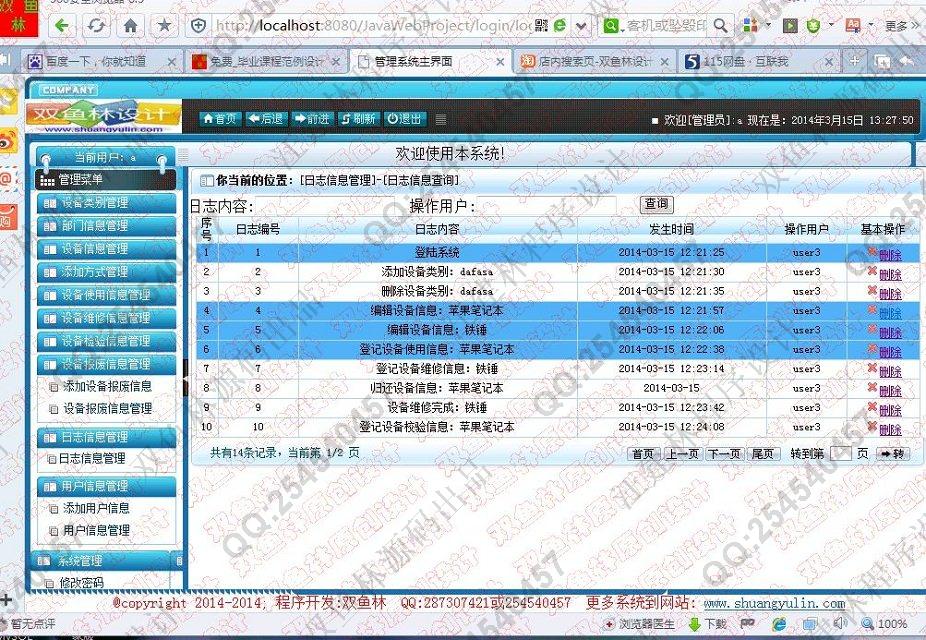
Task: Click the 100% zoom control in status bar
Action: (x=884, y=623)
